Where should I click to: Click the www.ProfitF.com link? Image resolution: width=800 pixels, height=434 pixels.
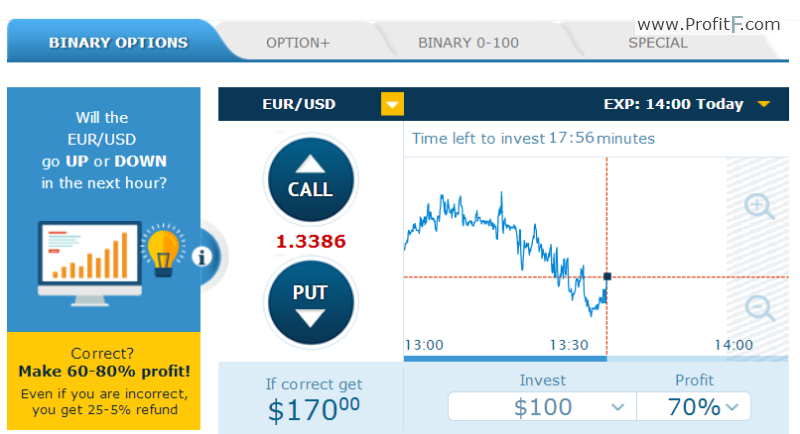click(709, 24)
